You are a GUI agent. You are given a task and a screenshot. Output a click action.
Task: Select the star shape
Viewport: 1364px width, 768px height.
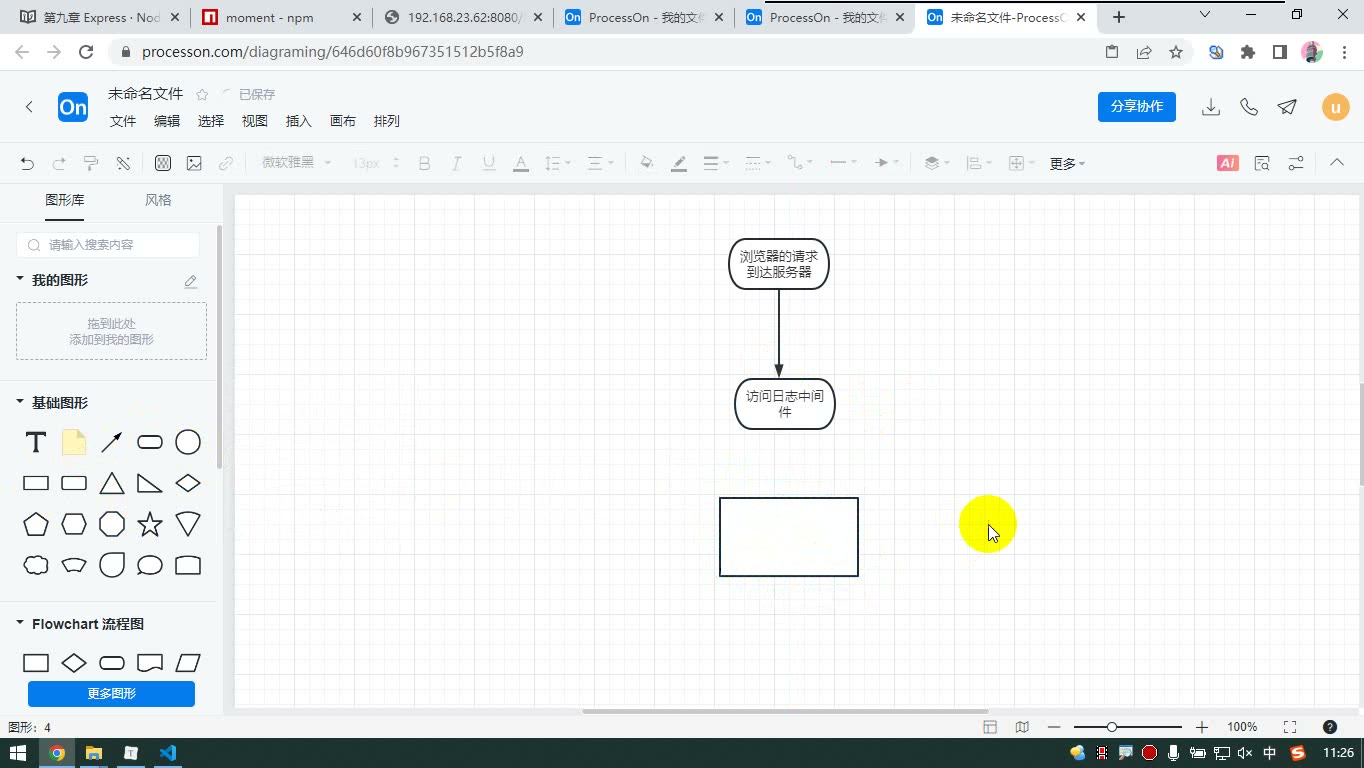point(150,524)
